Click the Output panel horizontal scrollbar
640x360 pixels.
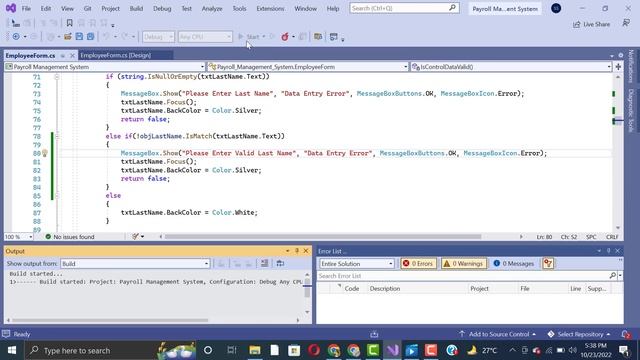coord(110,320)
